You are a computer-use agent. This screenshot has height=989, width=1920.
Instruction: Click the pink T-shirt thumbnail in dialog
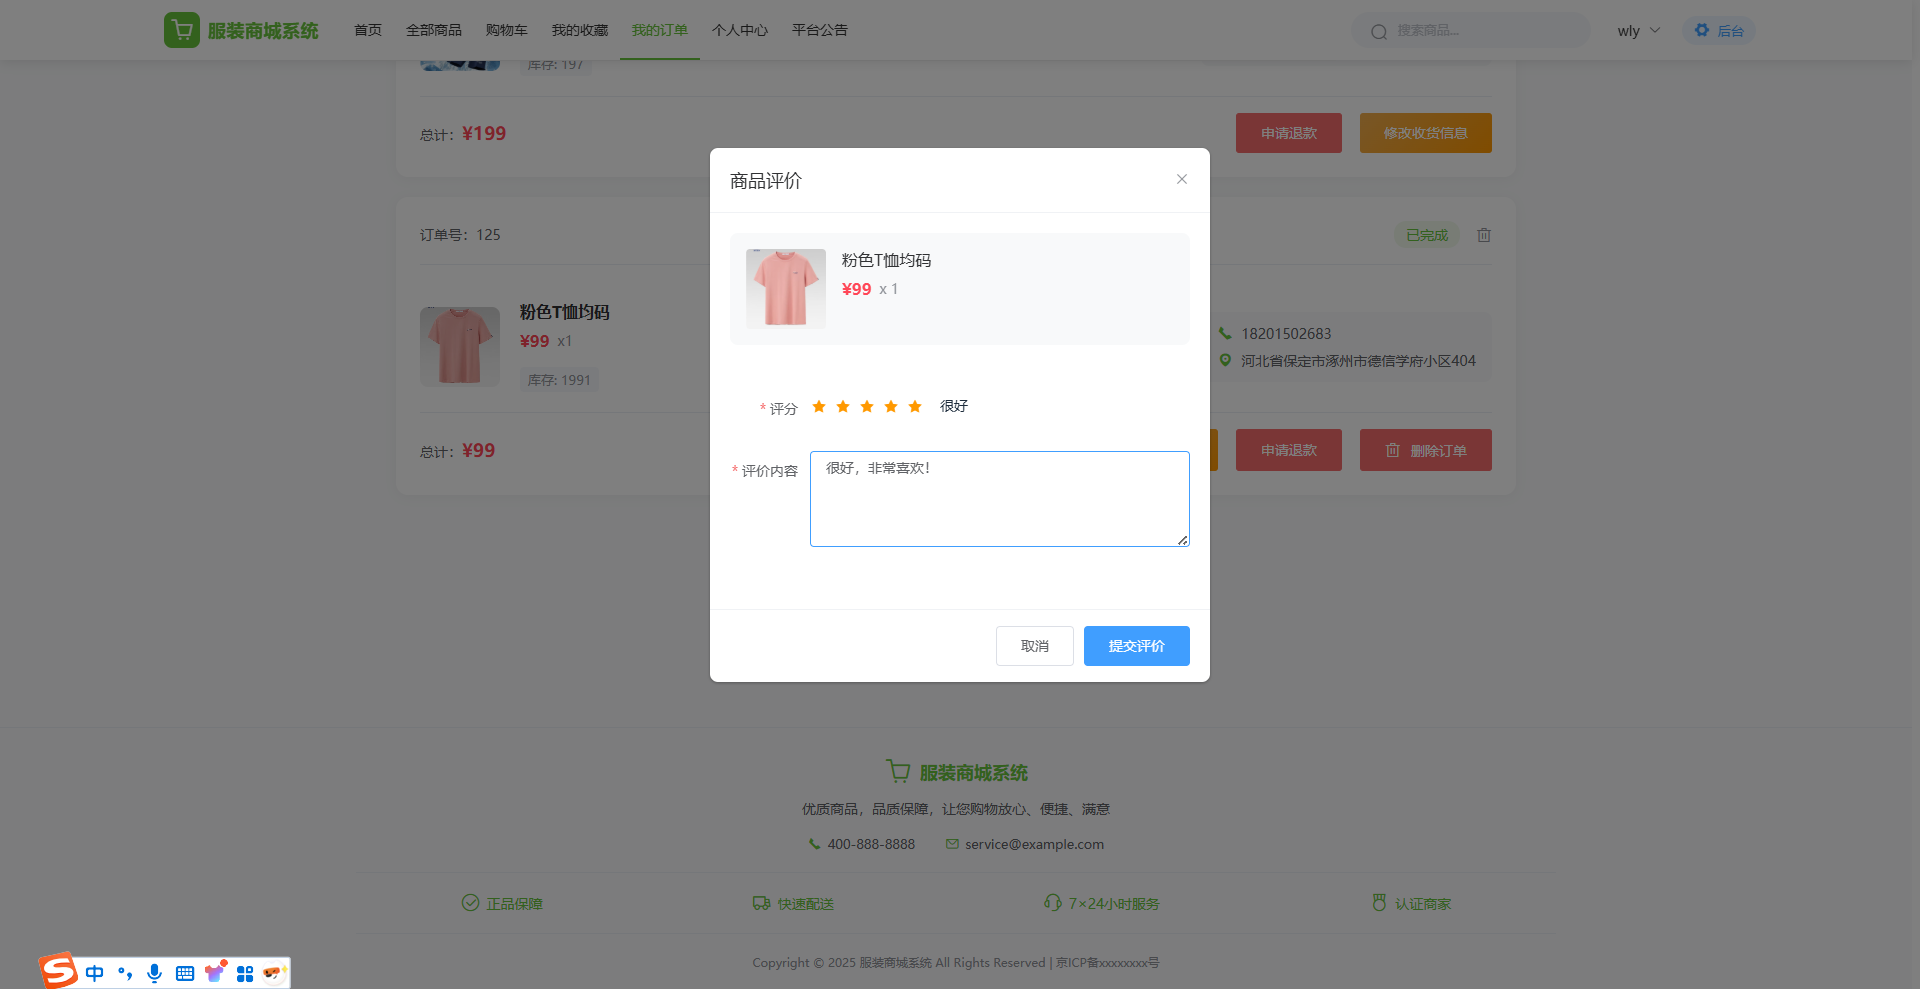(786, 289)
